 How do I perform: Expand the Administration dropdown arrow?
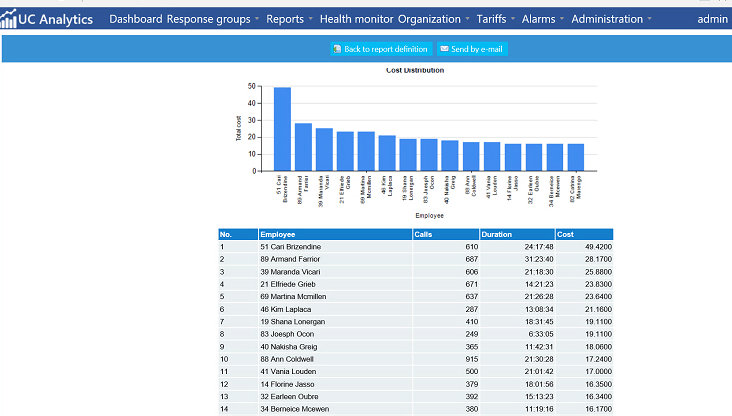coord(649,19)
